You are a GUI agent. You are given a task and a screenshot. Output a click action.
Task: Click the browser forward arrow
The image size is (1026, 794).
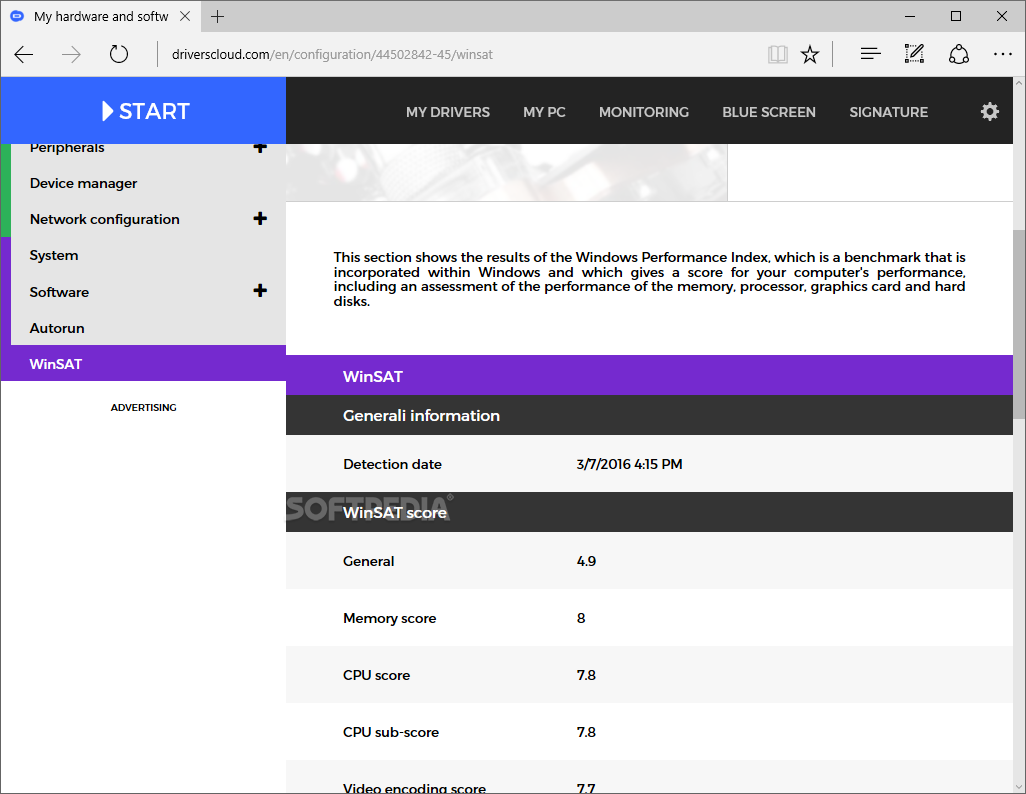[71, 54]
